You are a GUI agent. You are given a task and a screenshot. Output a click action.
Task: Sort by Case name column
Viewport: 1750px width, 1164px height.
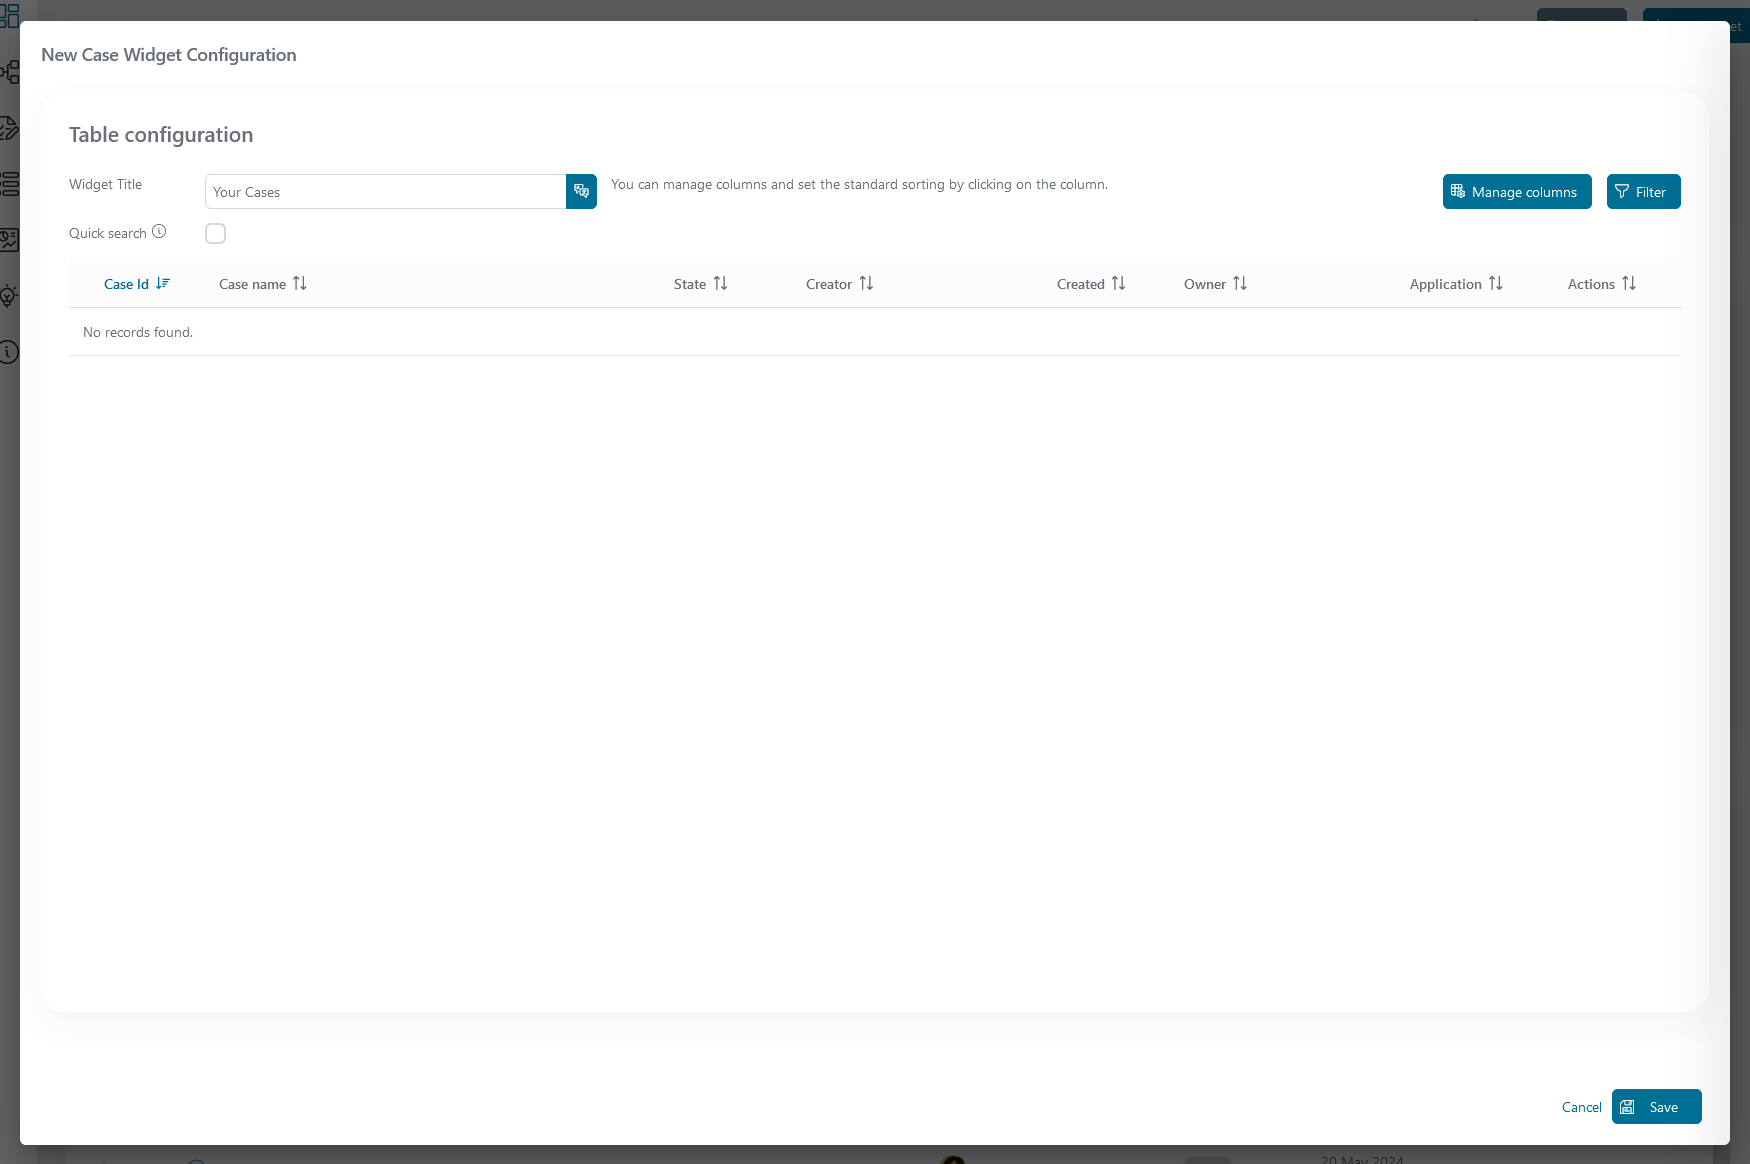pyautogui.click(x=300, y=283)
